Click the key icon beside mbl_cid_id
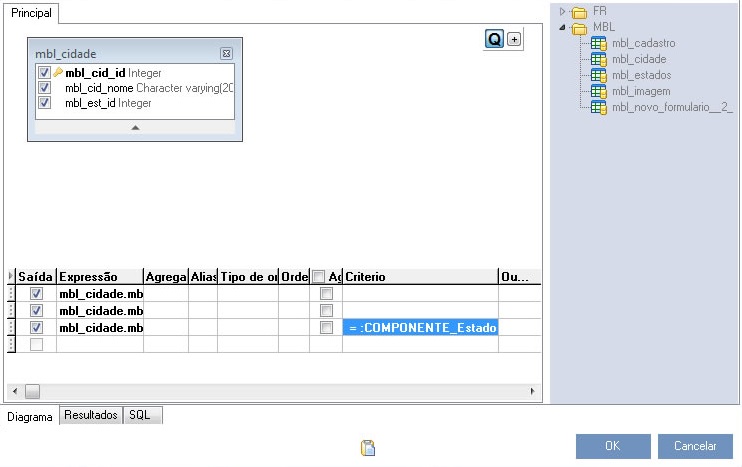The width and height of the screenshot is (742, 467). coord(58,73)
